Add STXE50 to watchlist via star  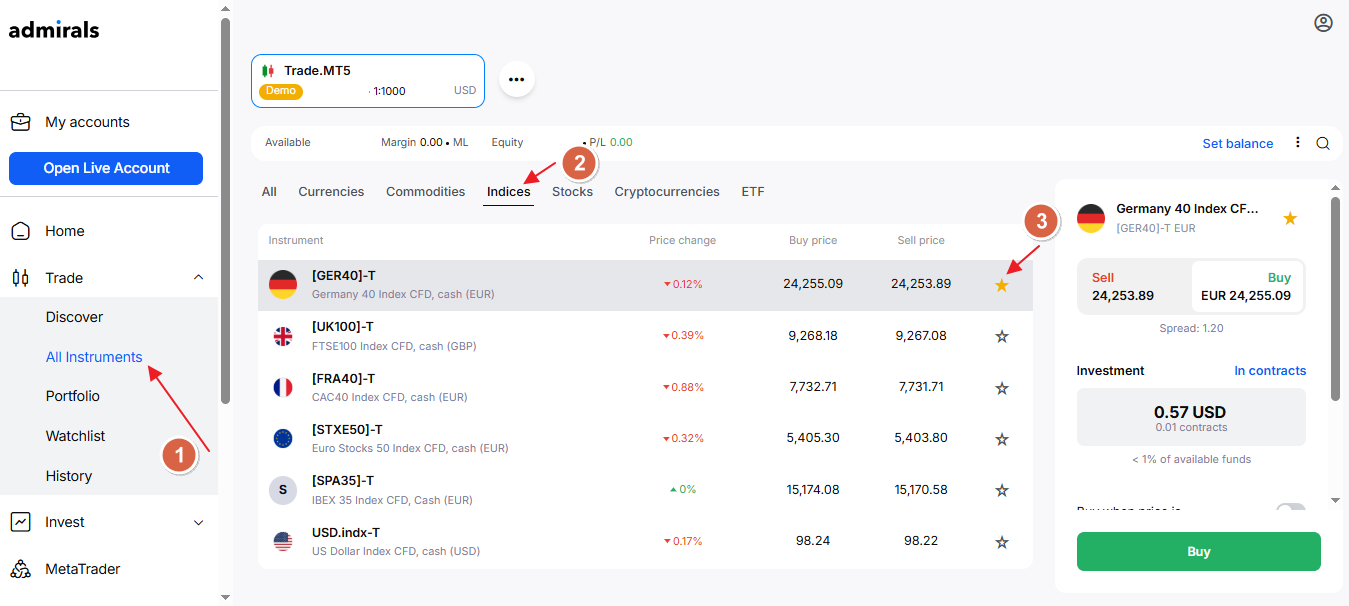1002,439
